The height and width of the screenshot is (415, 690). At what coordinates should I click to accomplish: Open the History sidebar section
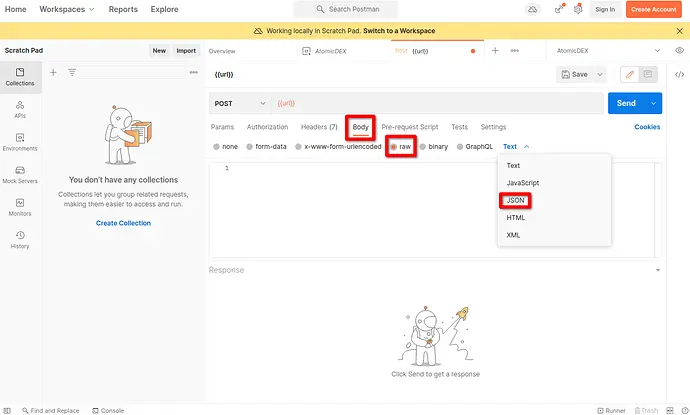tap(20, 239)
